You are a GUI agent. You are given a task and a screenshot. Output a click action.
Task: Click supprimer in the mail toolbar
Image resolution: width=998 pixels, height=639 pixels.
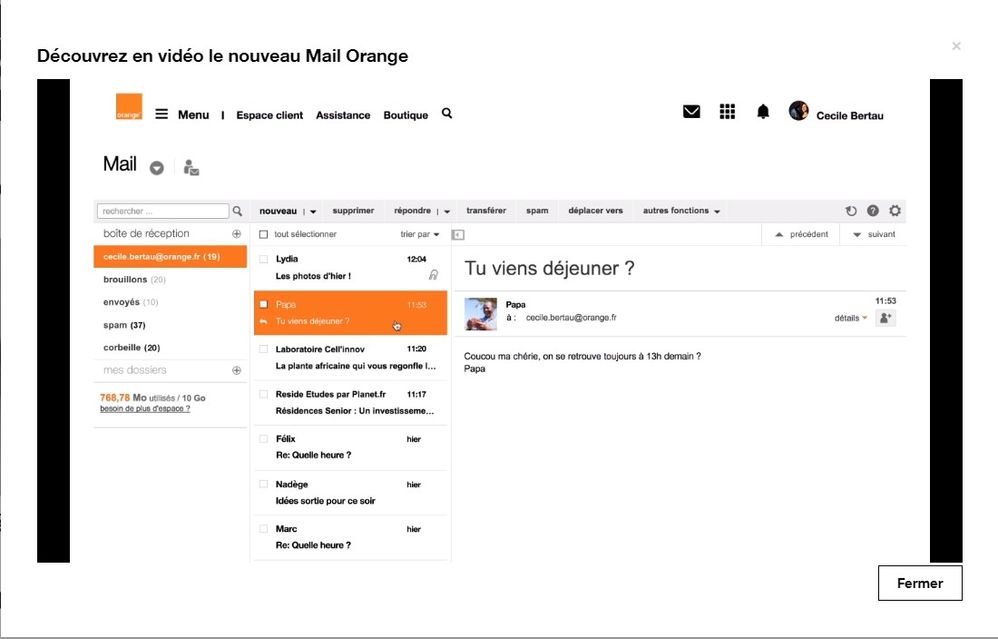(x=353, y=211)
